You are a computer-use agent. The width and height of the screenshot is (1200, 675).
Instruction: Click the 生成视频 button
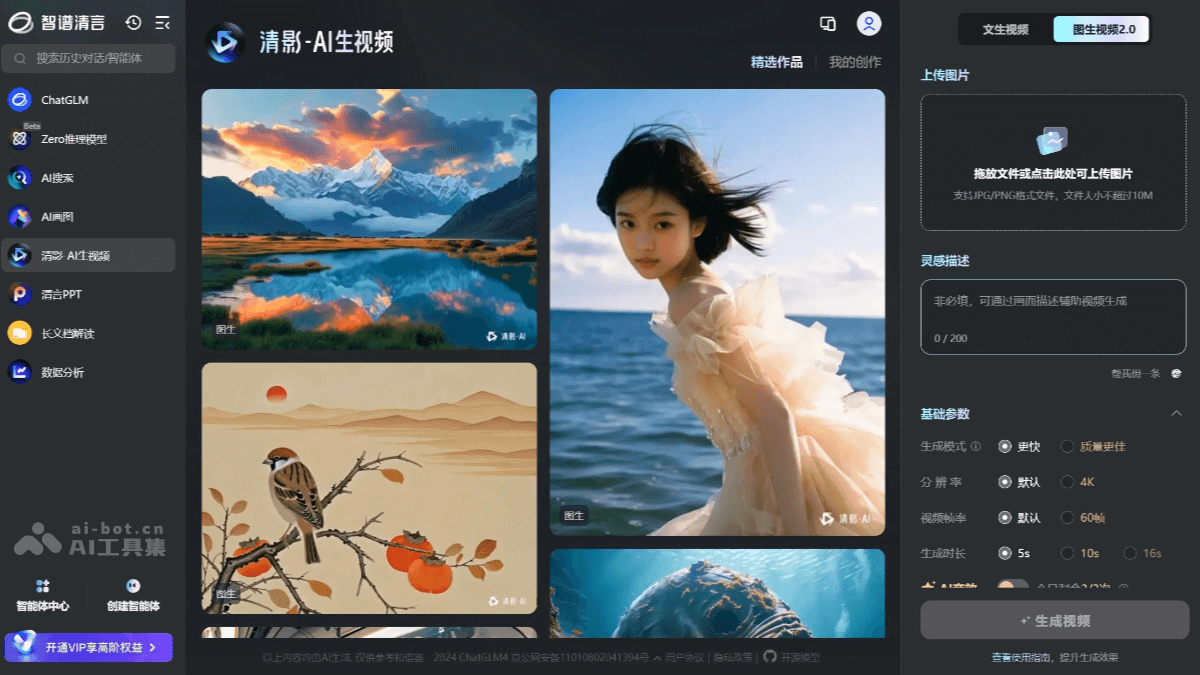point(1053,620)
